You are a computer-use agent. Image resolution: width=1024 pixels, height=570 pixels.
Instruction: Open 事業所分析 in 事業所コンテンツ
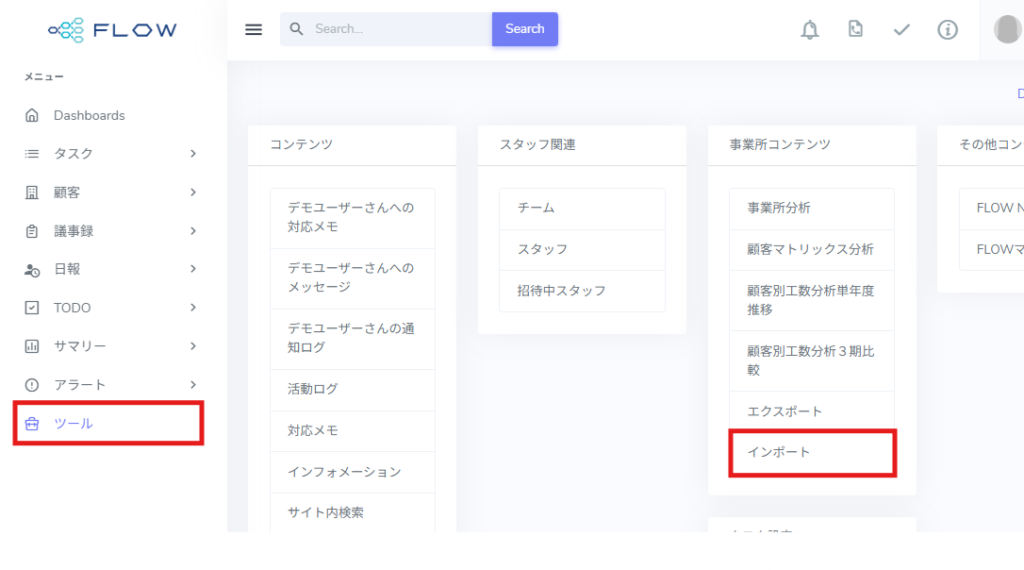(x=779, y=208)
